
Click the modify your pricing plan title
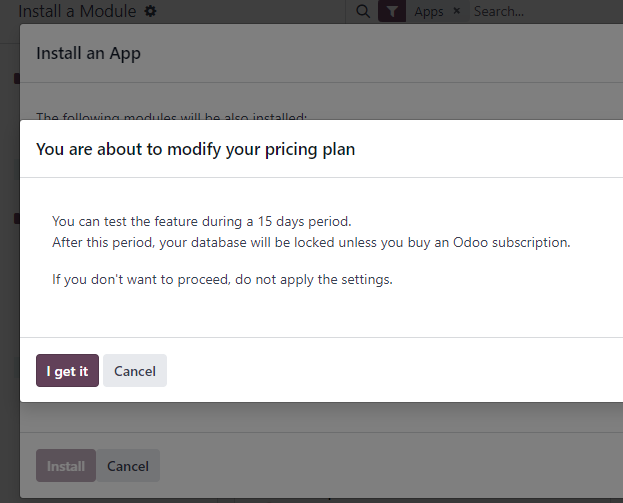[195, 149]
